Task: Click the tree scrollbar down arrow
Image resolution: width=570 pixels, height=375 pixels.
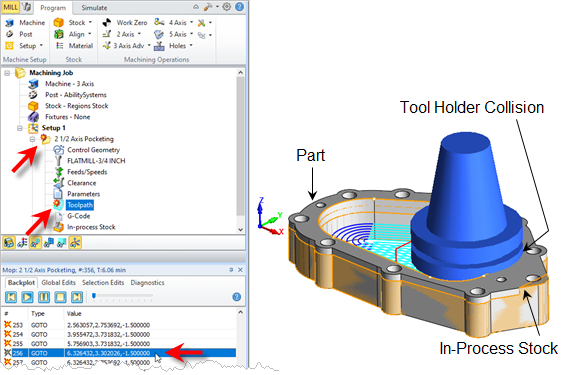Action: point(240,229)
